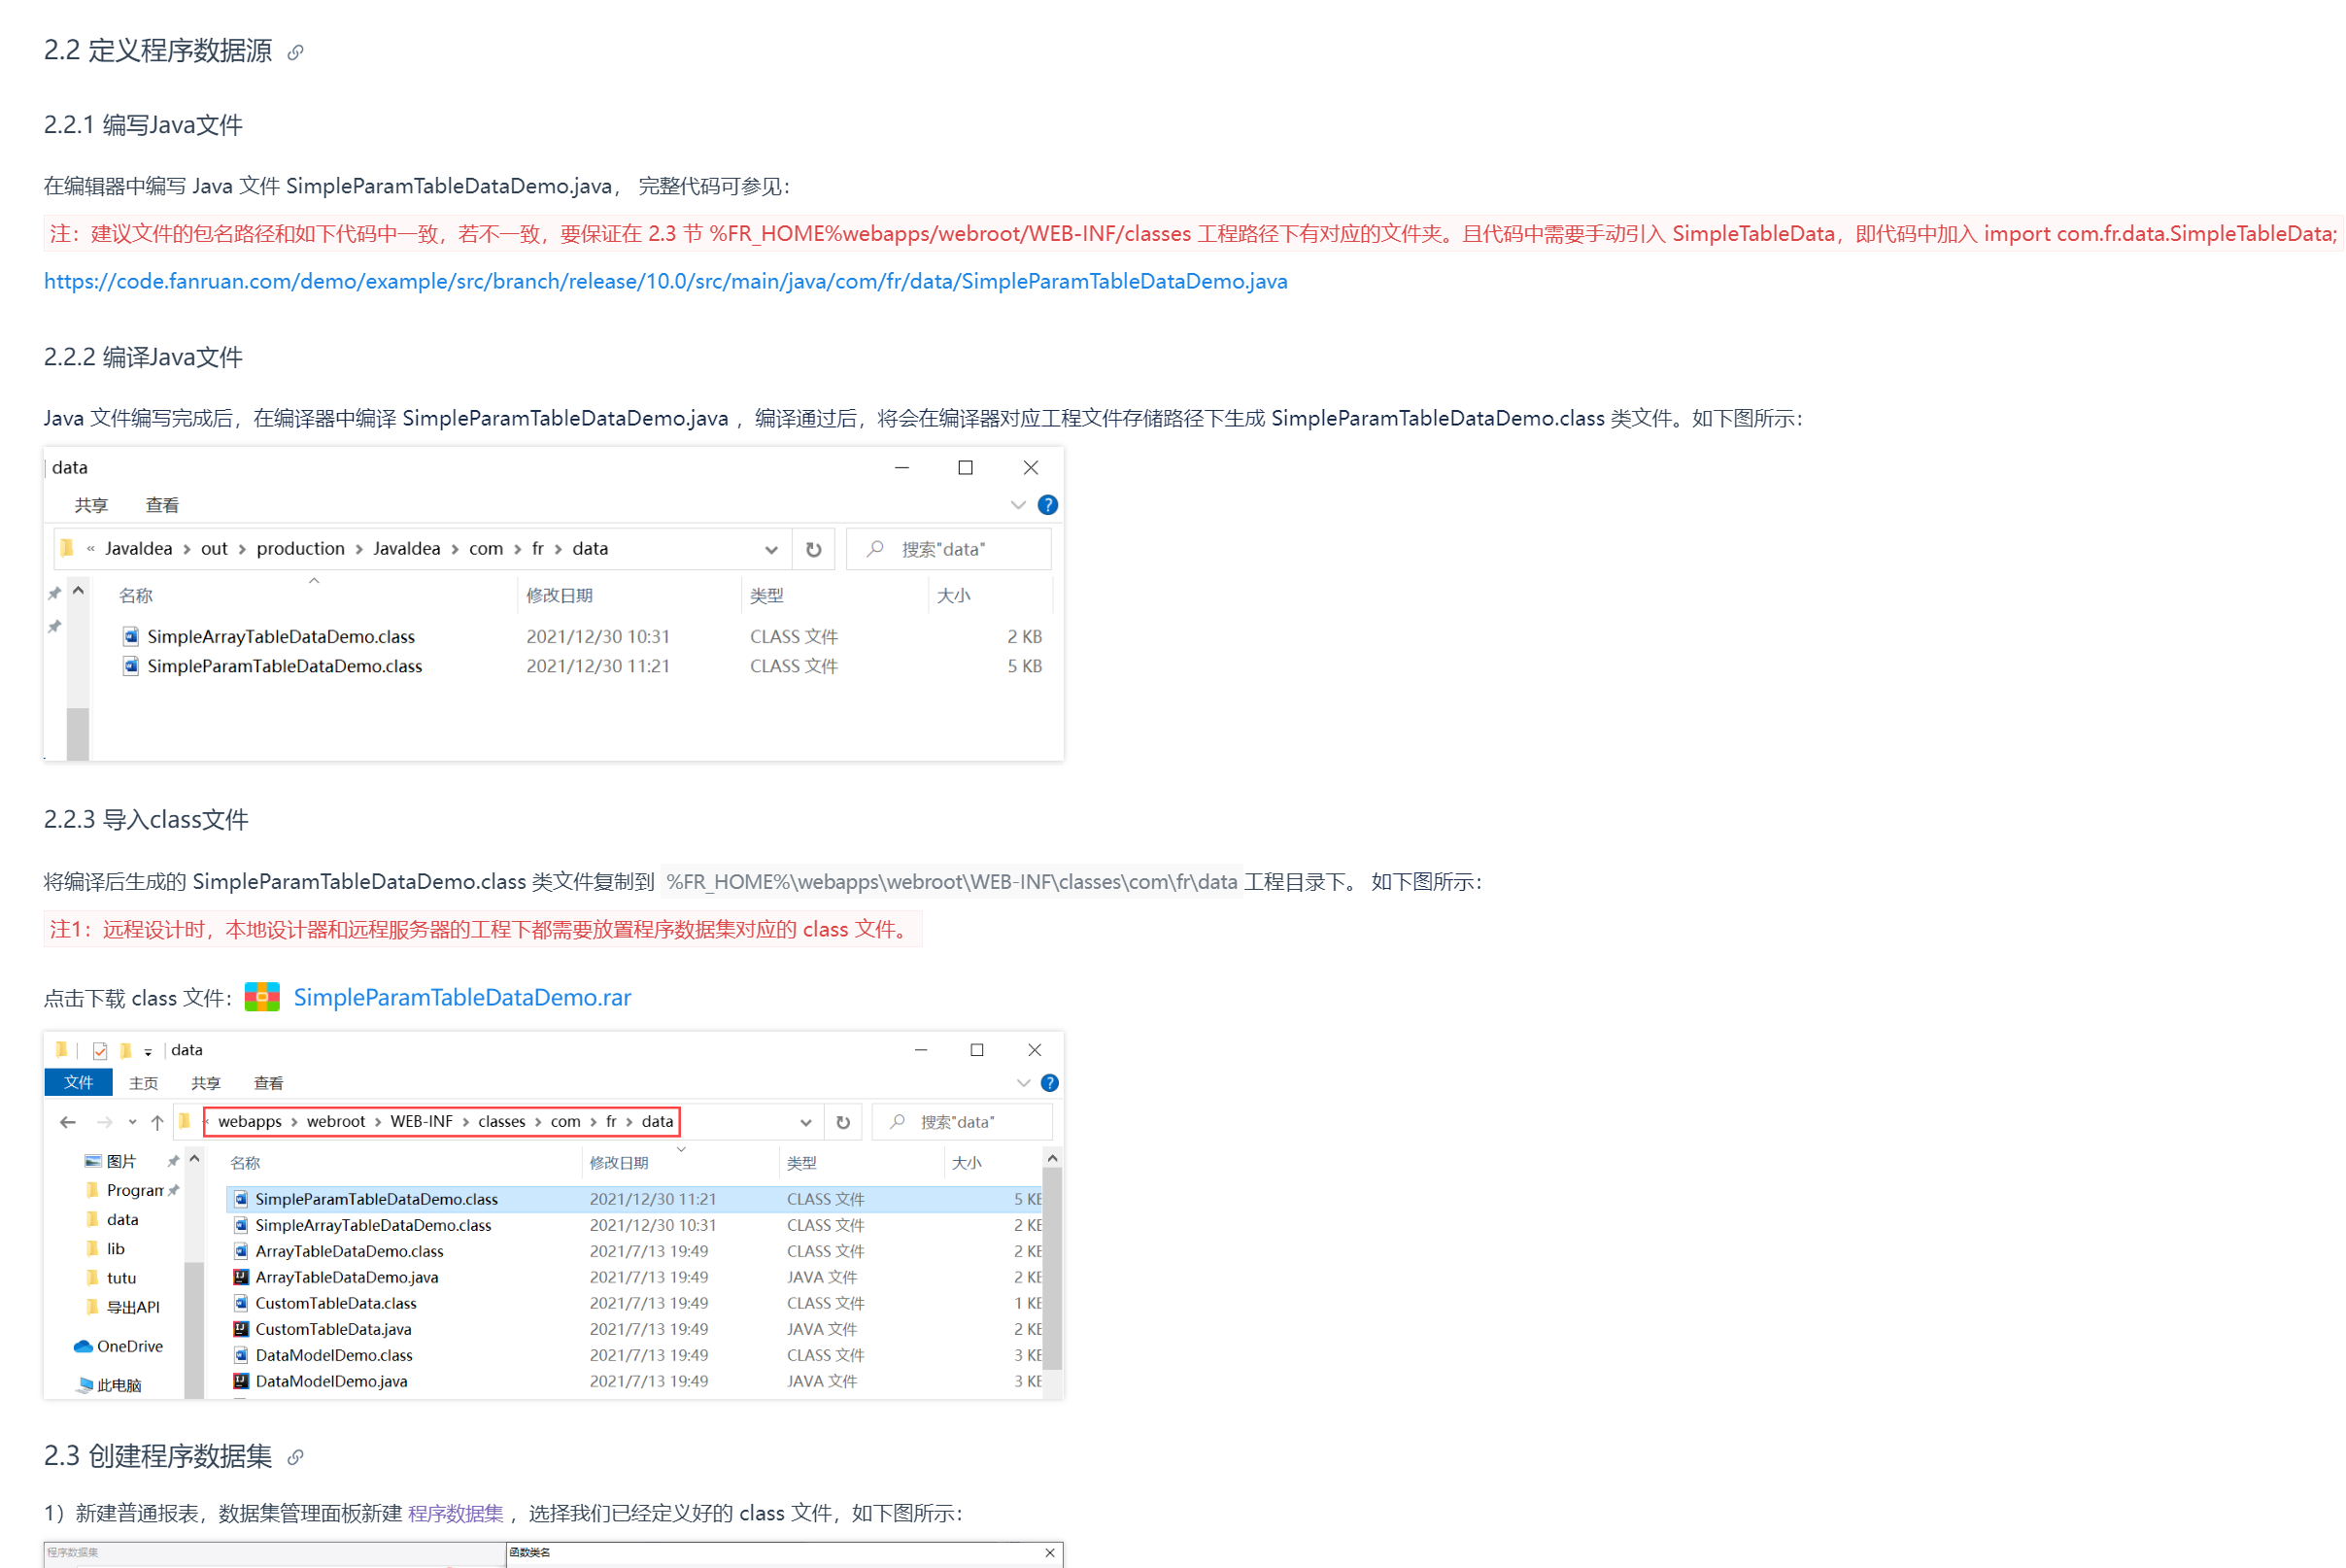The height and width of the screenshot is (1568, 2346).
Task: Click the back arrow in the lower explorer window
Action: click(68, 1122)
